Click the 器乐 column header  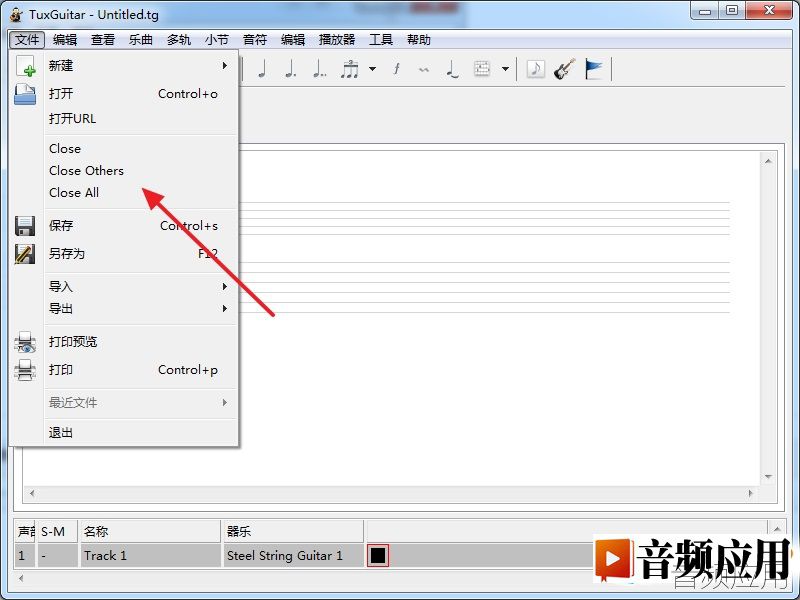click(x=293, y=532)
